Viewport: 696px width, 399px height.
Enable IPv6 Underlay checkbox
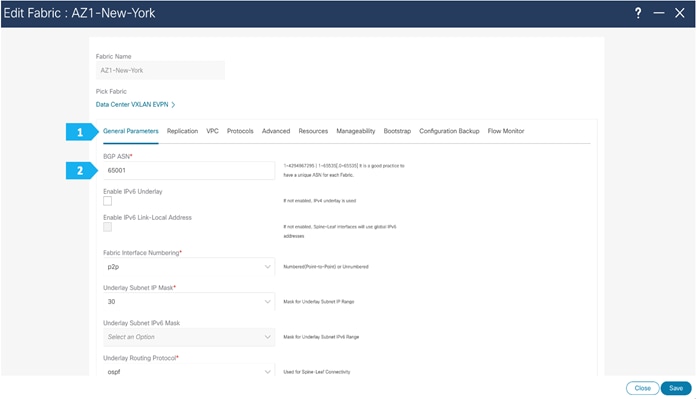[x=107, y=201]
